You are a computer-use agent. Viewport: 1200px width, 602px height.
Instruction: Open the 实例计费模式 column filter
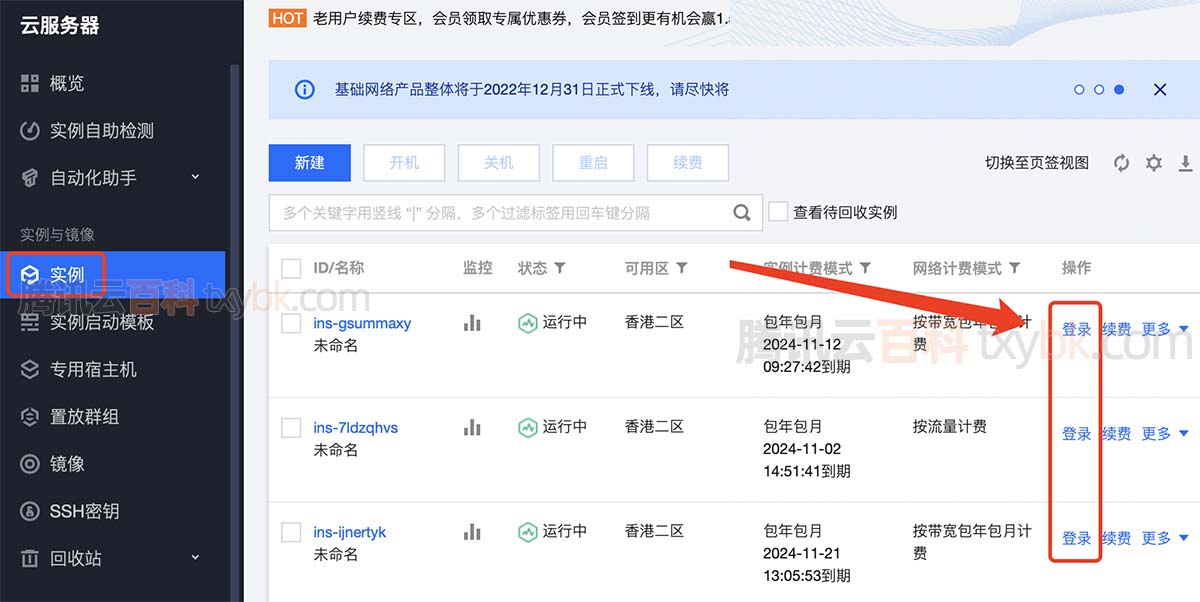click(x=866, y=268)
